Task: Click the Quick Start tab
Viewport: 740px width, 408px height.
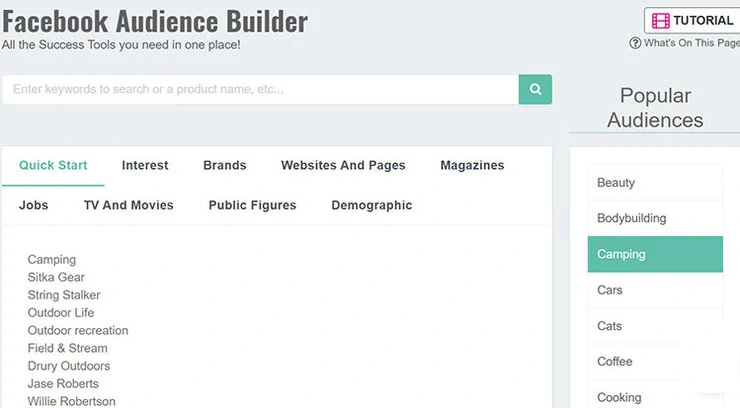Action: (x=53, y=165)
